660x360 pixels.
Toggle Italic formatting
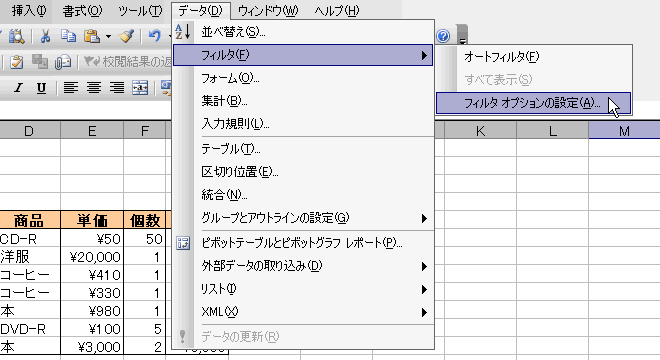coord(18,88)
